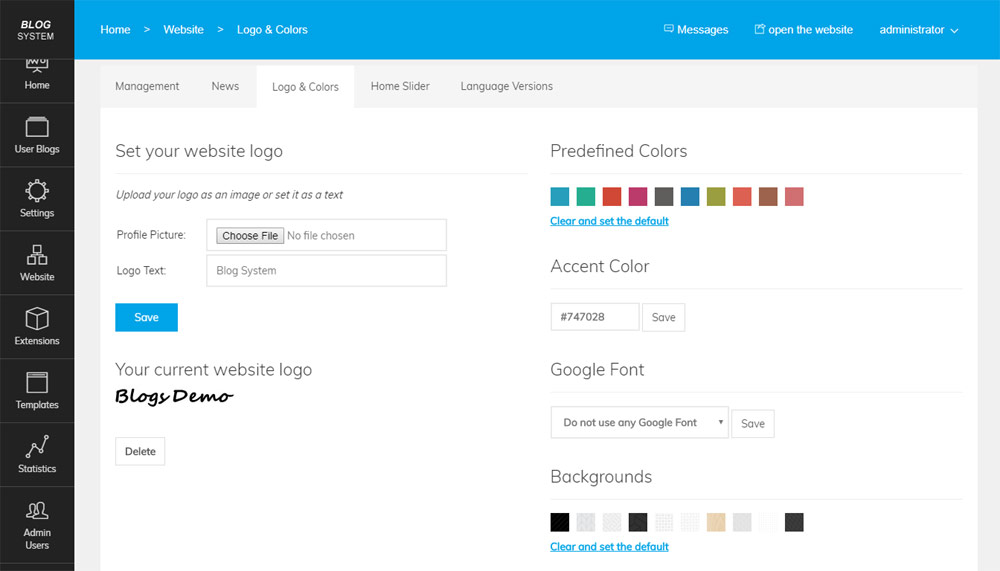Click the blue Save logo button
The image size is (1000, 571).
tap(146, 317)
